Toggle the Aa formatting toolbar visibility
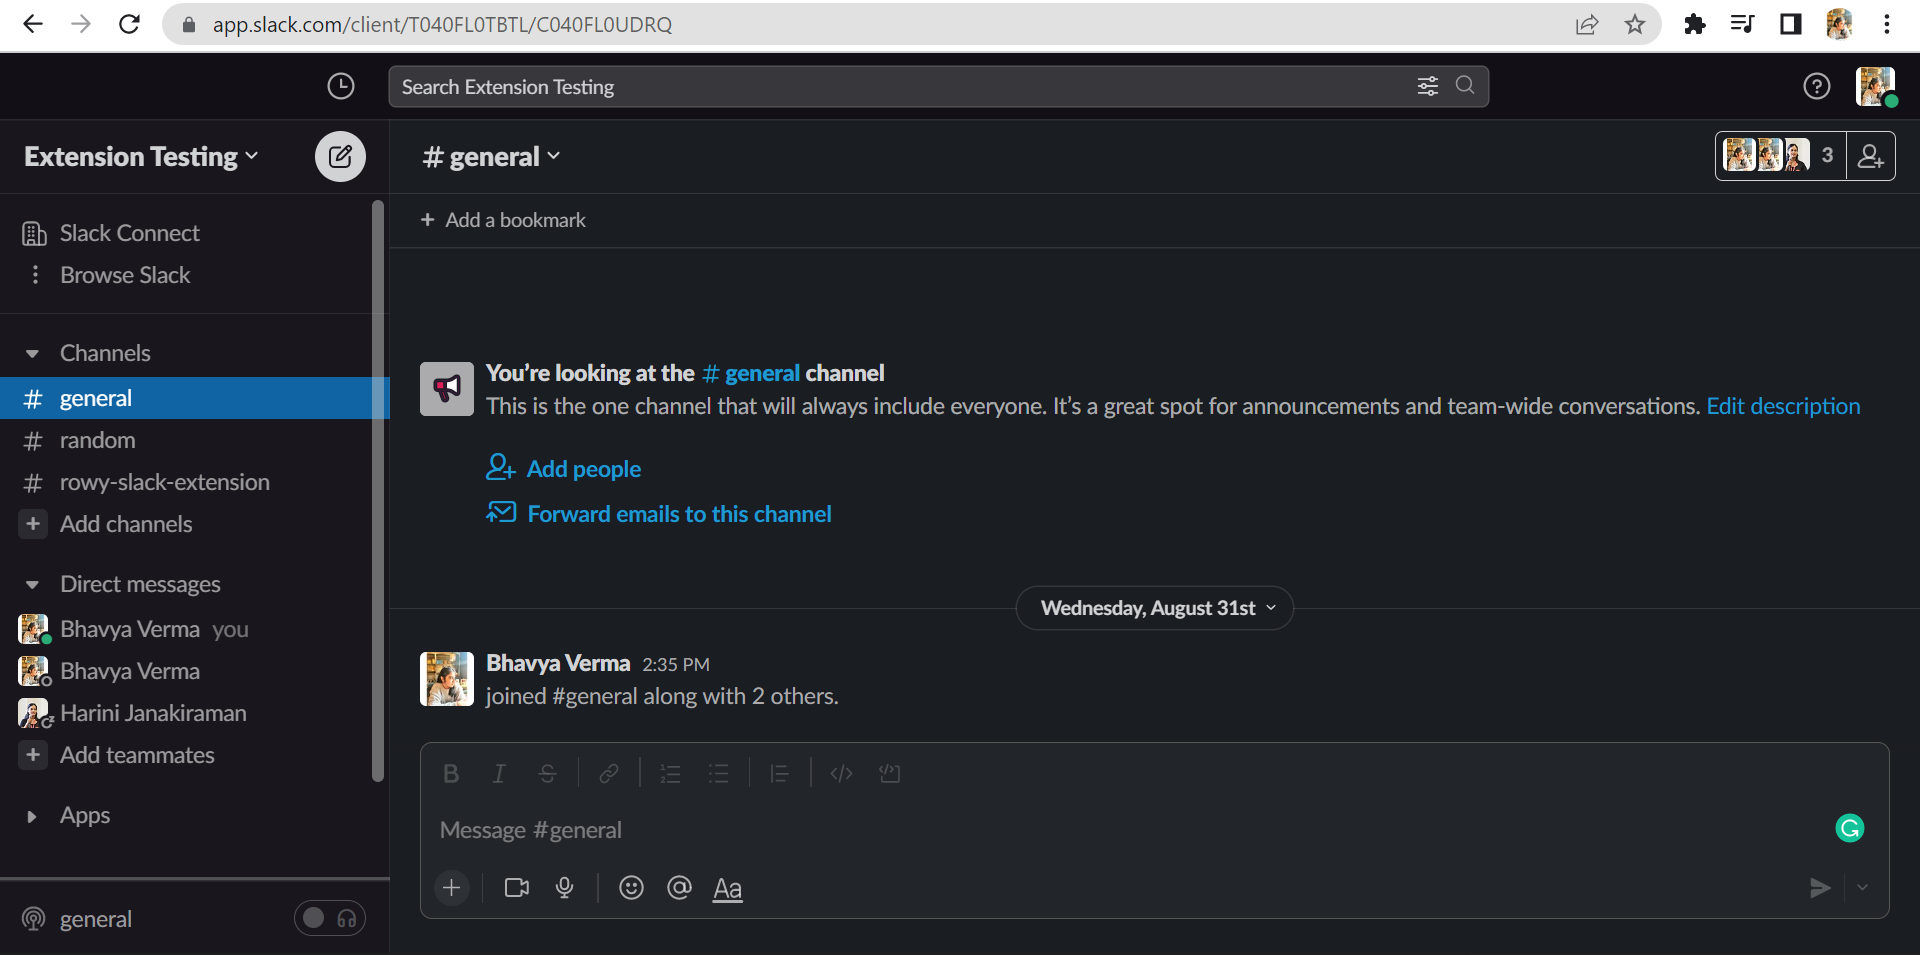This screenshot has width=1920, height=955. point(727,888)
